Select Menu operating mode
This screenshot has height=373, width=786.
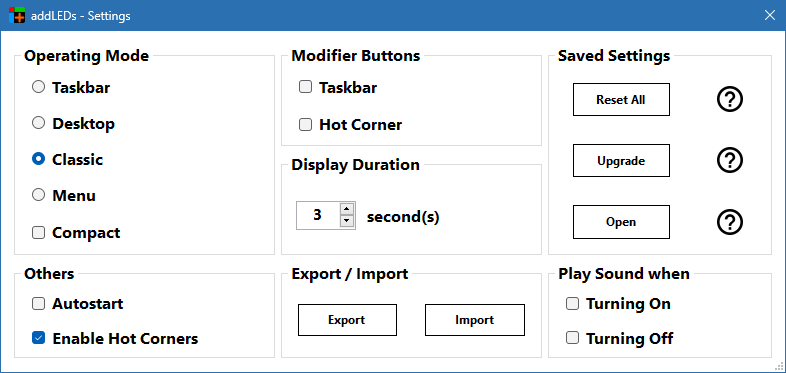click(39, 195)
